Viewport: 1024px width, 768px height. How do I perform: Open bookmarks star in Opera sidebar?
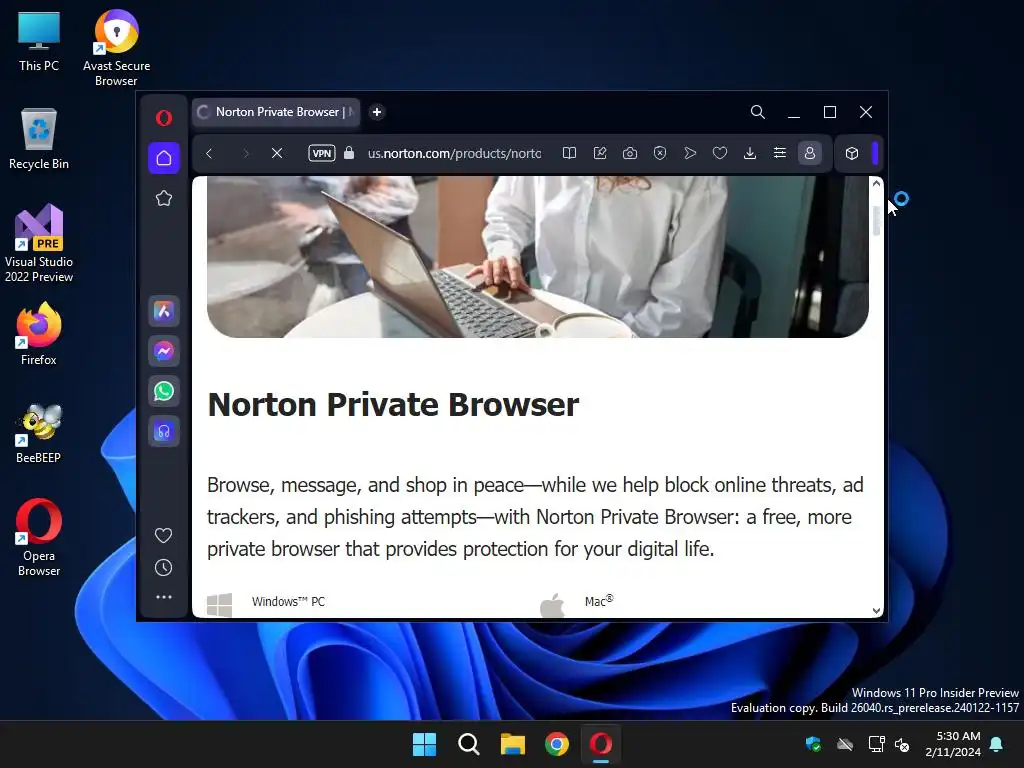[x=164, y=198]
